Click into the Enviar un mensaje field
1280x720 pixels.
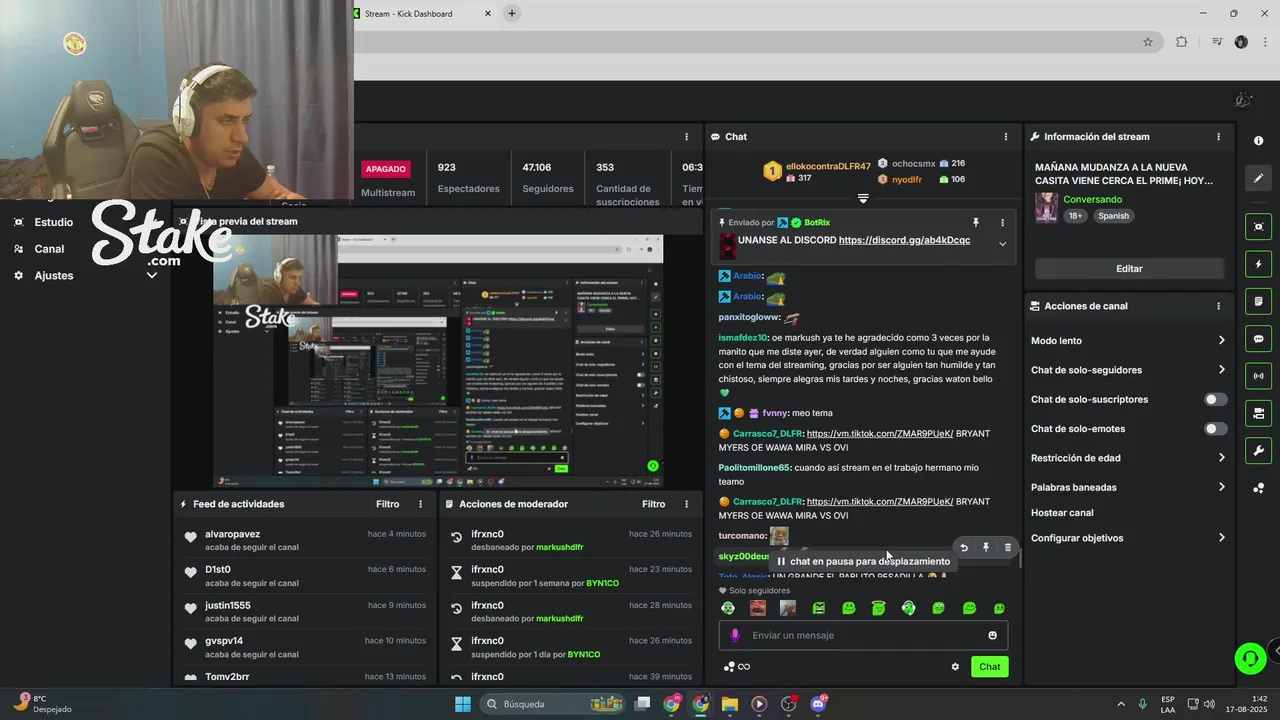tap(863, 635)
